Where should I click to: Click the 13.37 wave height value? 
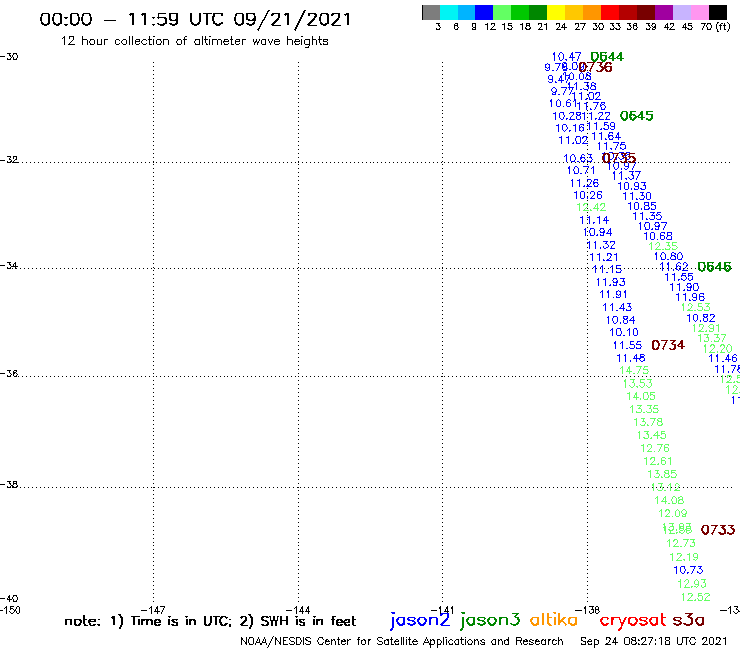click(712, 338)
